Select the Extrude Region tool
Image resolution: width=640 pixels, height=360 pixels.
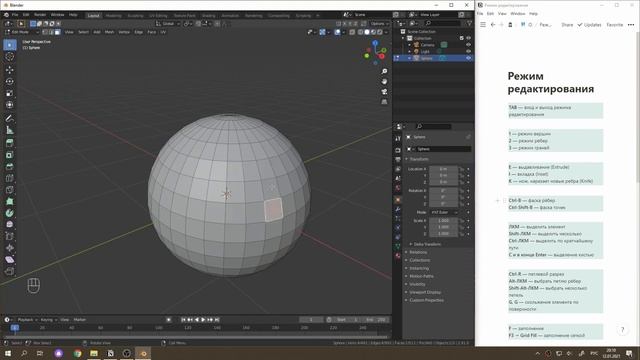pos(10,143)
